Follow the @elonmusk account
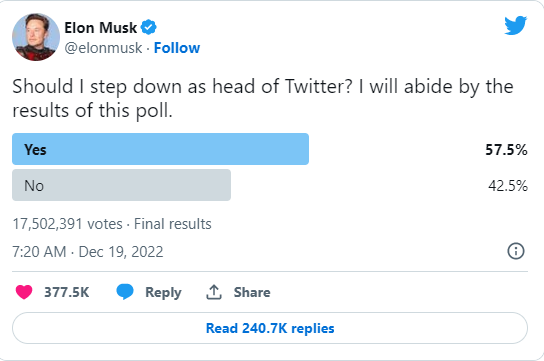Screen dimensions: 544x361 click(177, 48)
